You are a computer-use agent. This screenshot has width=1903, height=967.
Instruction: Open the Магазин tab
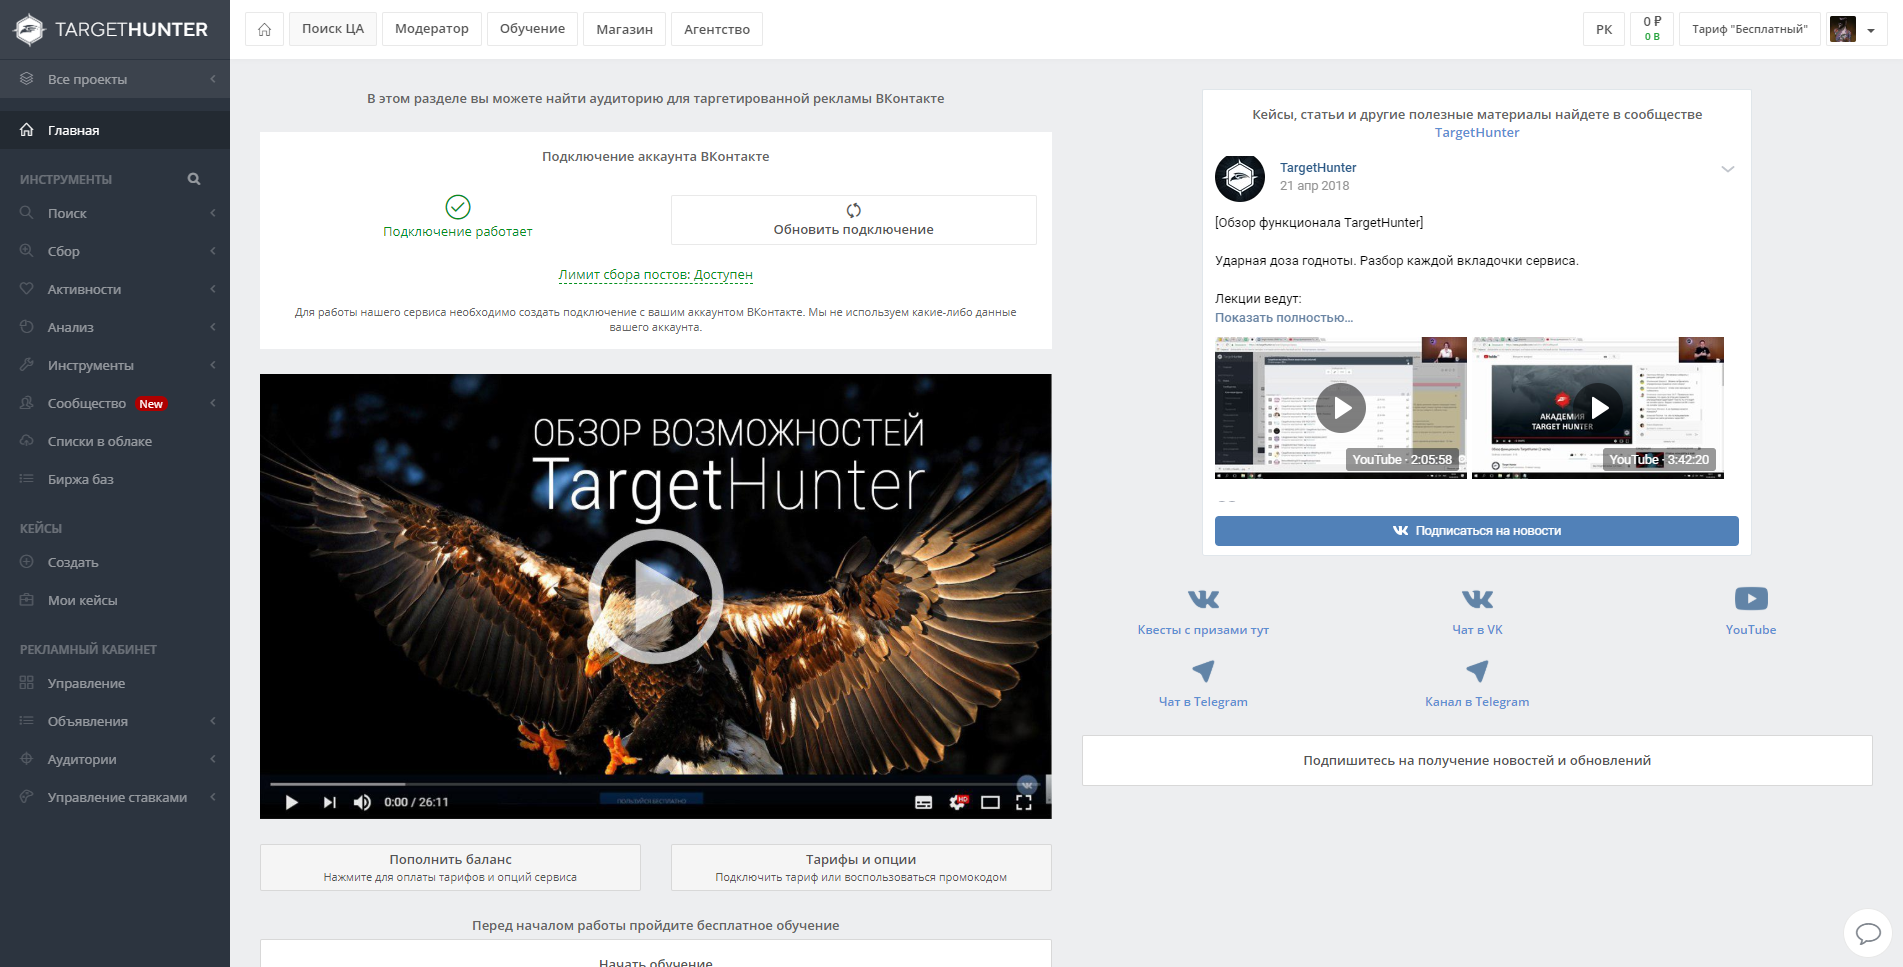coord(625,29)
